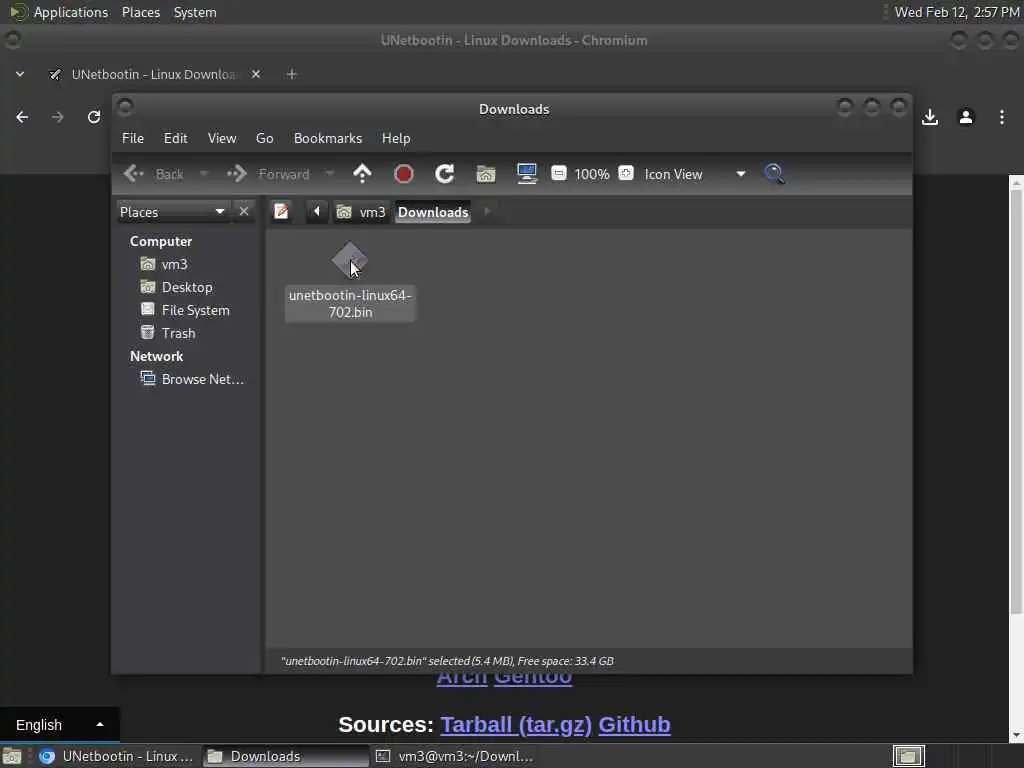Open Tarball (tar.gz) link
This screenshot has height=768, width=1024.
tap(516, 724)
